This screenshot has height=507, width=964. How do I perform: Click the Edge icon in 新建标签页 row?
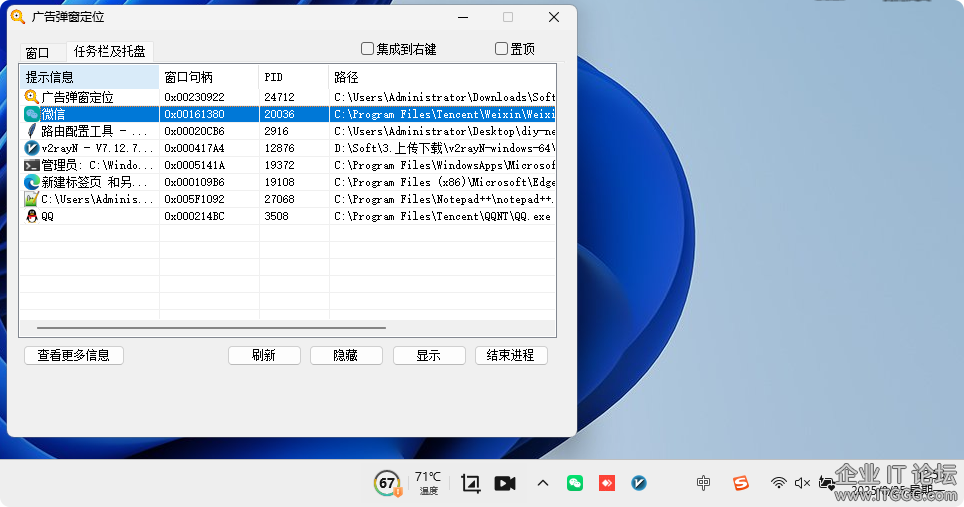[31, 182]
